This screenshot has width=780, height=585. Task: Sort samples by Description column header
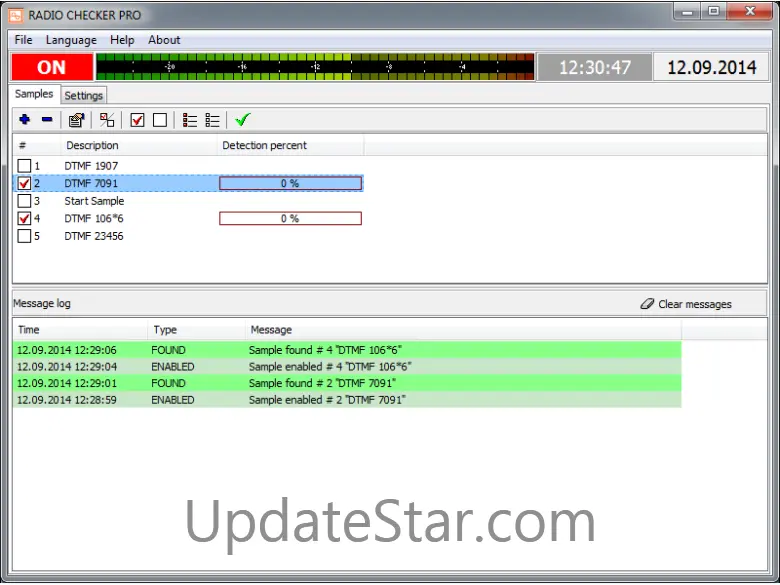click(139, 145)
